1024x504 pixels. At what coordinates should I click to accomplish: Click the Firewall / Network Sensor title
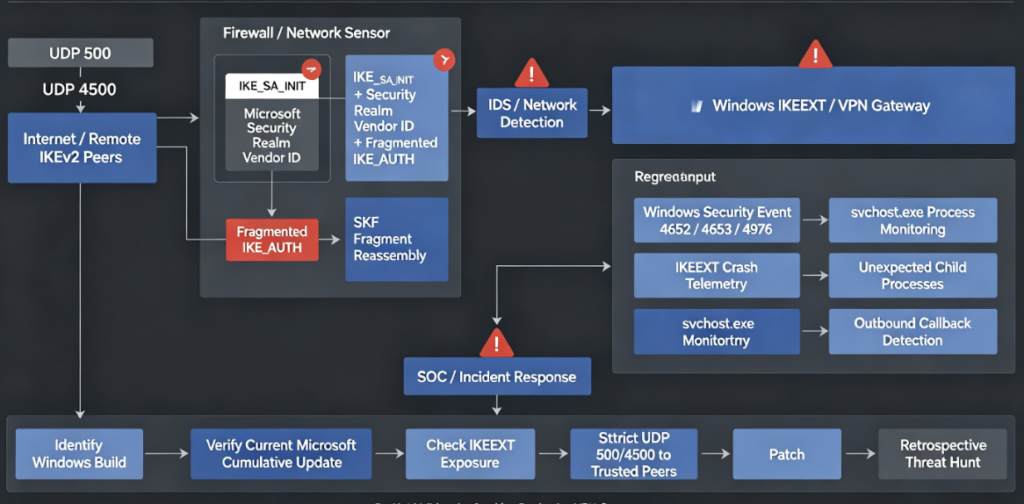coord(307,33)
